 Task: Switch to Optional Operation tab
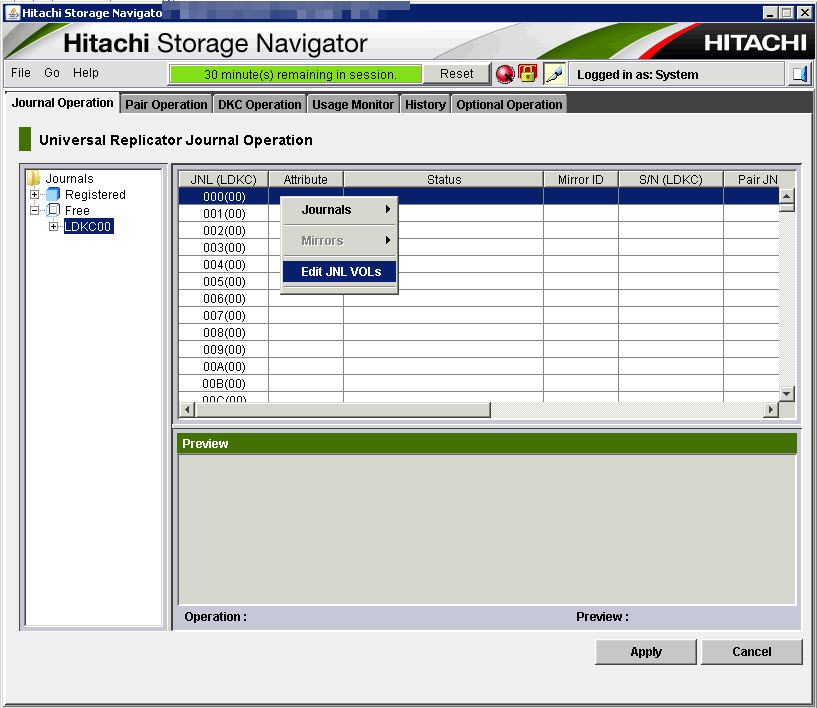pos(509,104)
